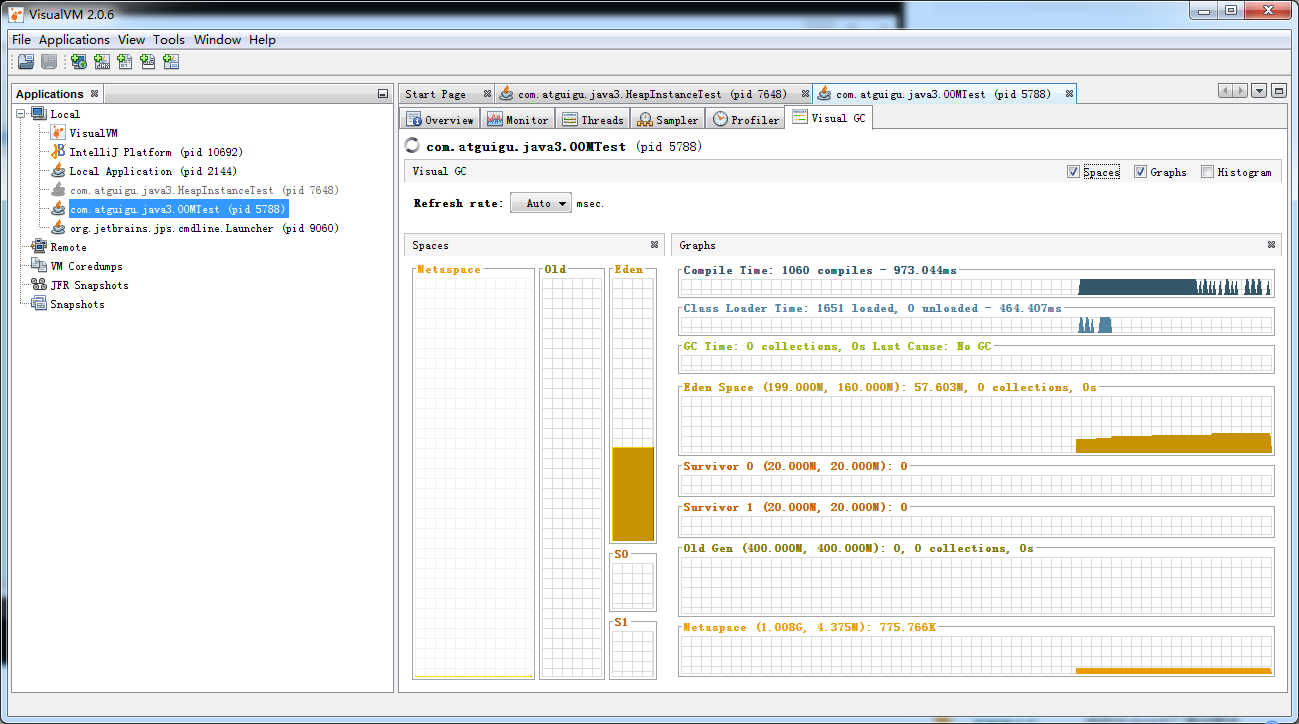Open the Threads tab
Viewport: 1299px width, 724px height.
593,119
